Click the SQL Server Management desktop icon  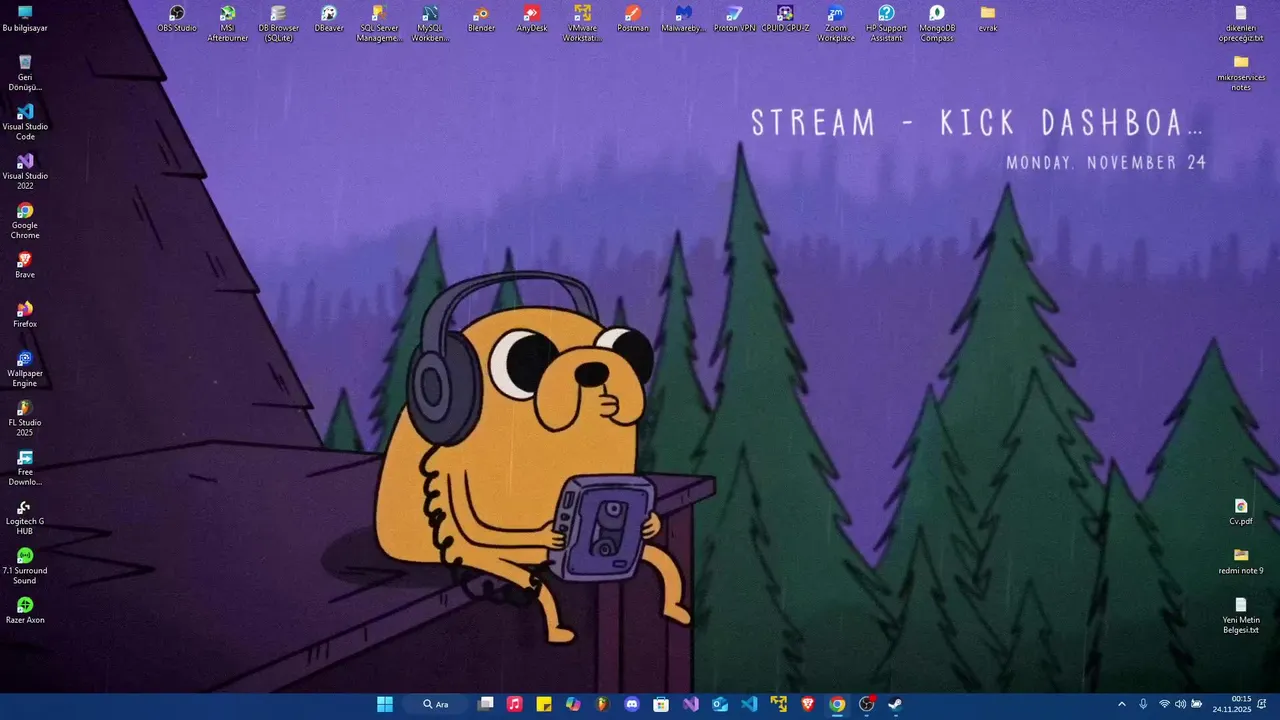click(380, 24)
